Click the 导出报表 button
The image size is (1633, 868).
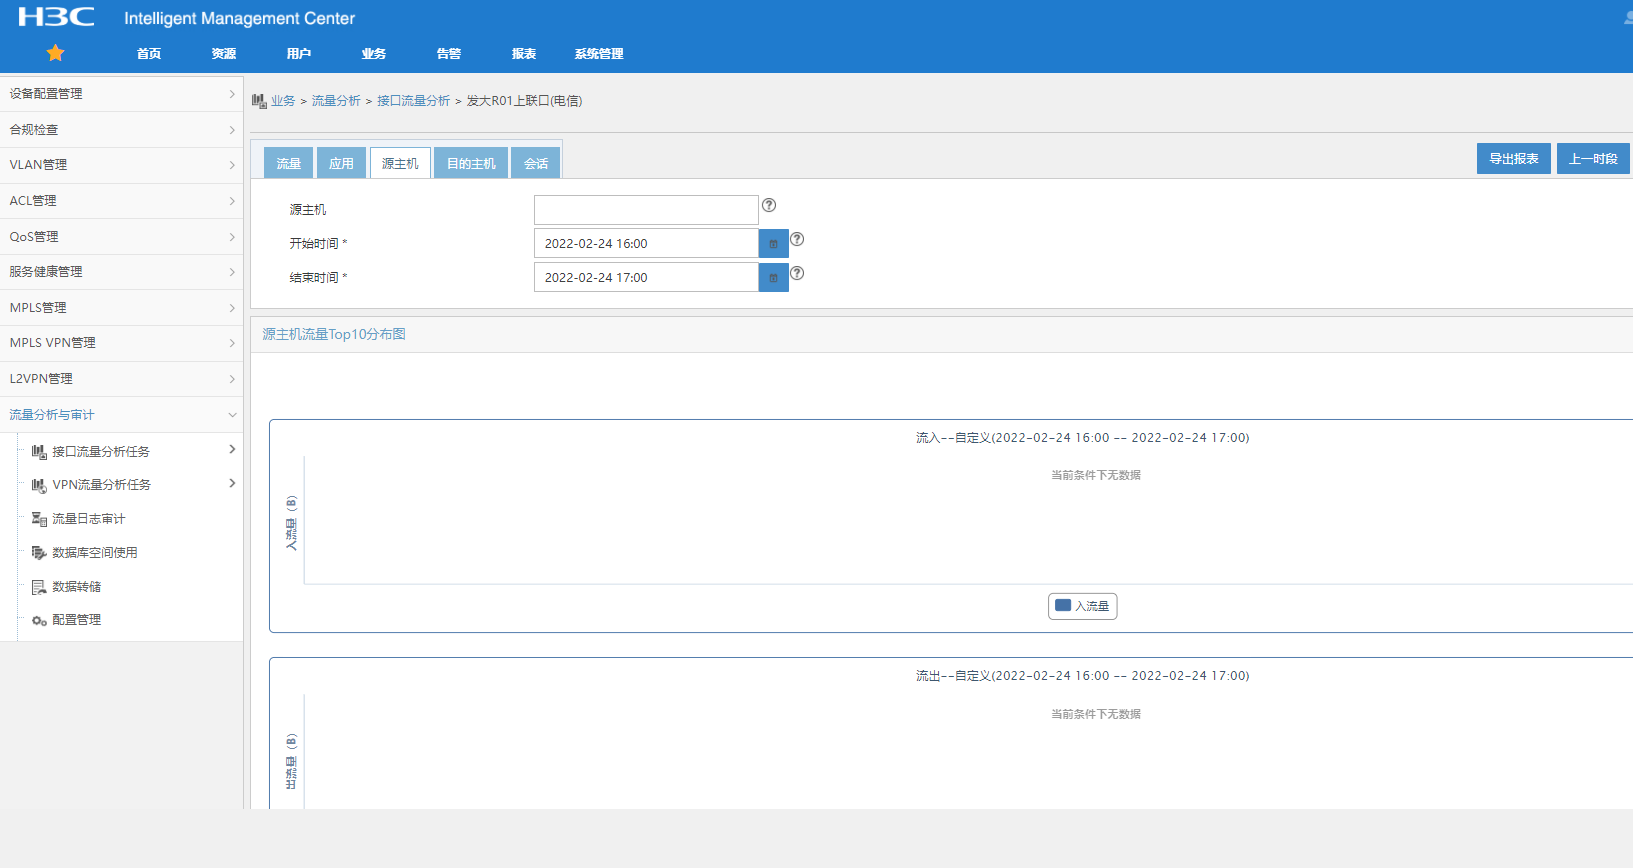(x=1514, y=159)
